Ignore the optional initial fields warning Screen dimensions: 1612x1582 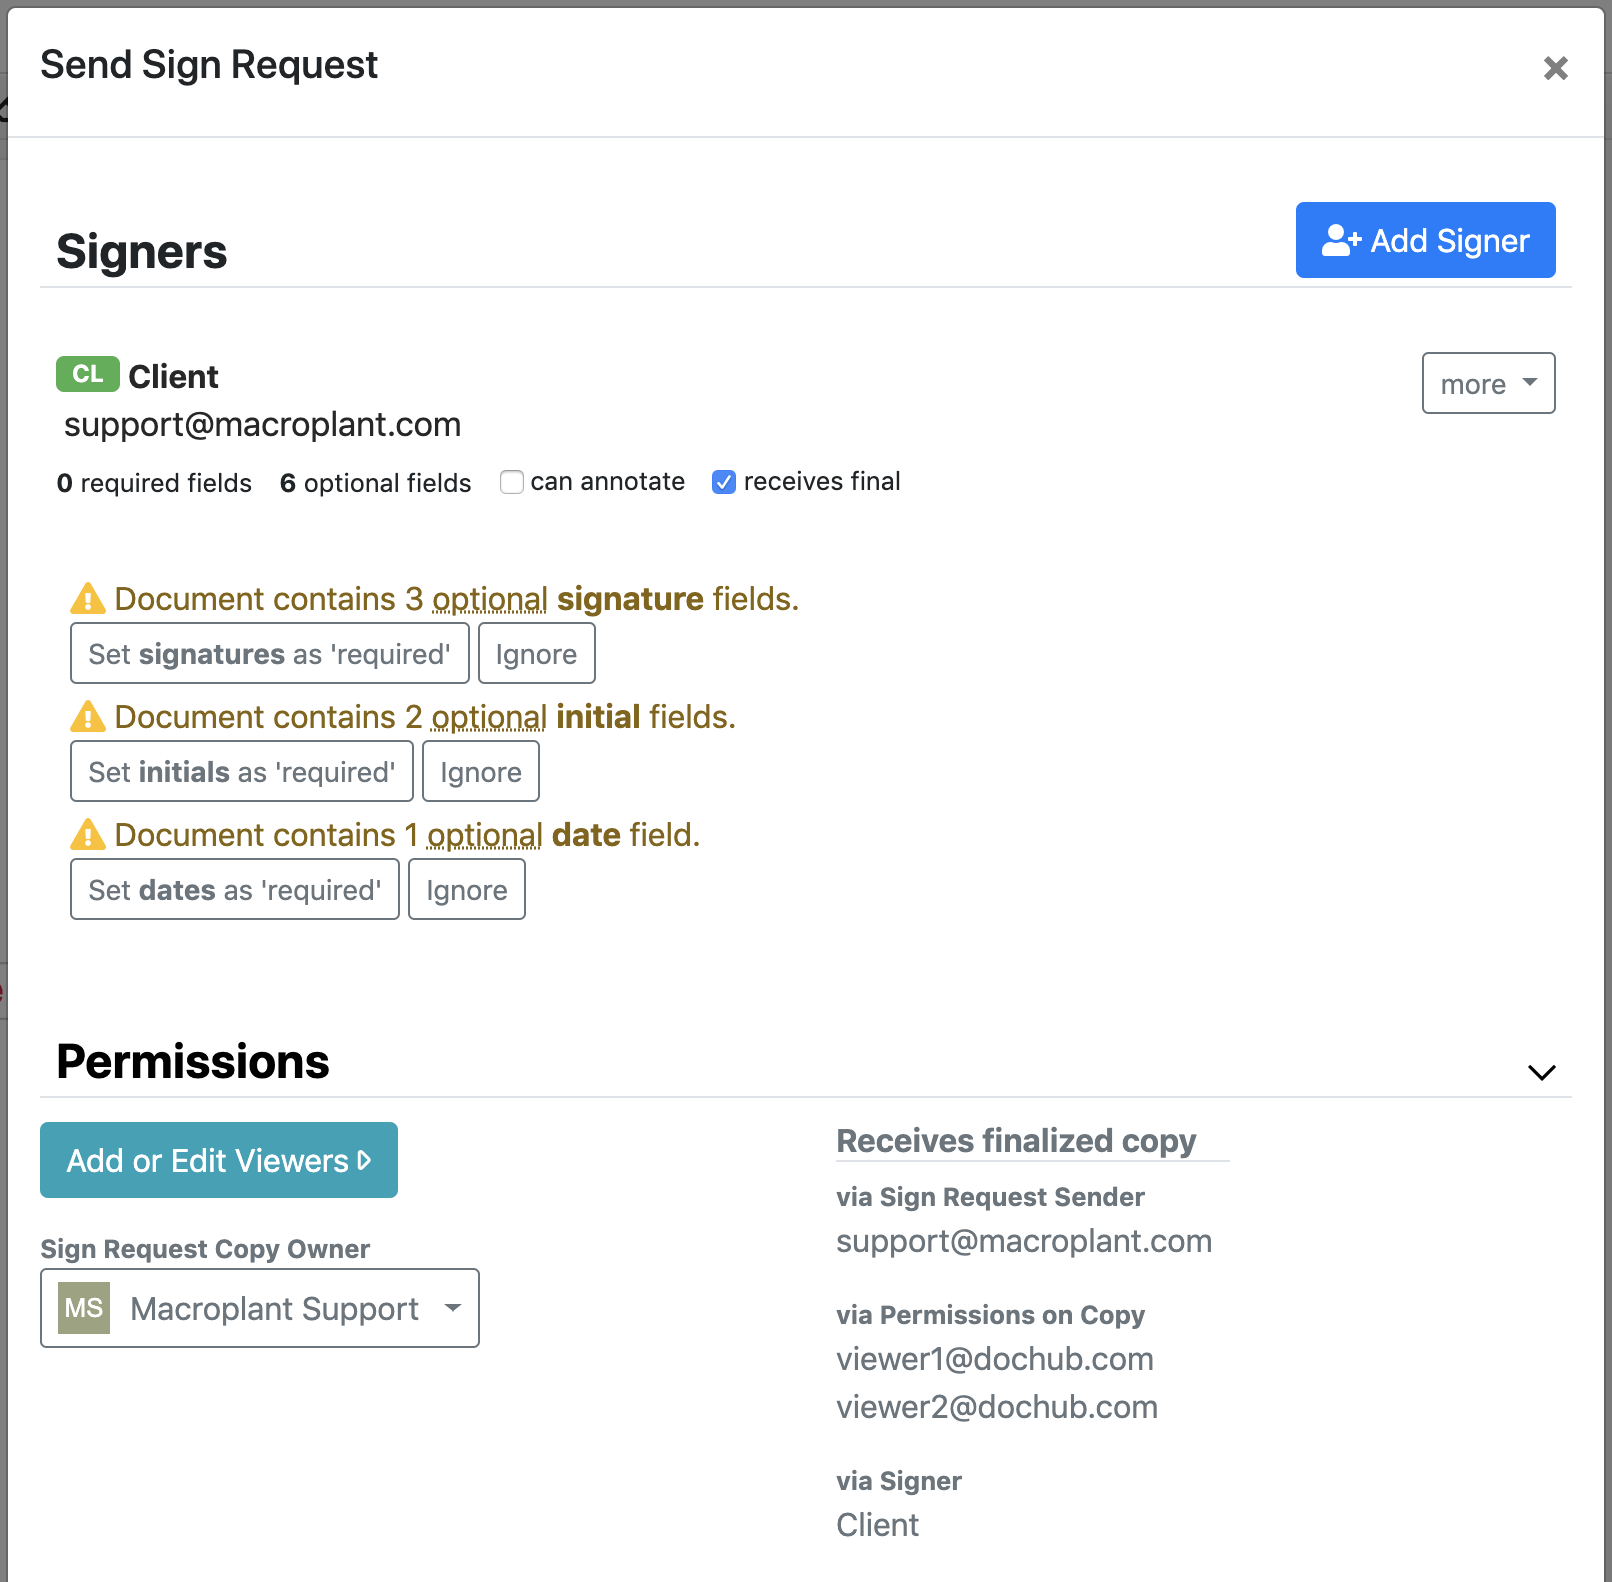(480, 772)
